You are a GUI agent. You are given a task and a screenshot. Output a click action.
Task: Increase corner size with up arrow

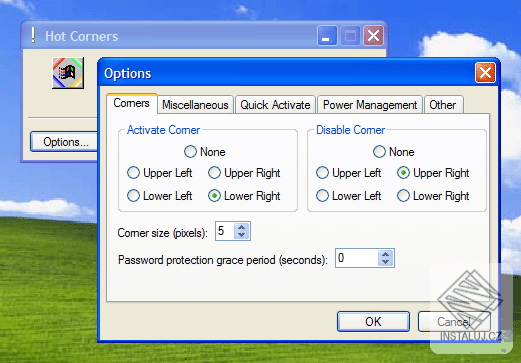242,227
